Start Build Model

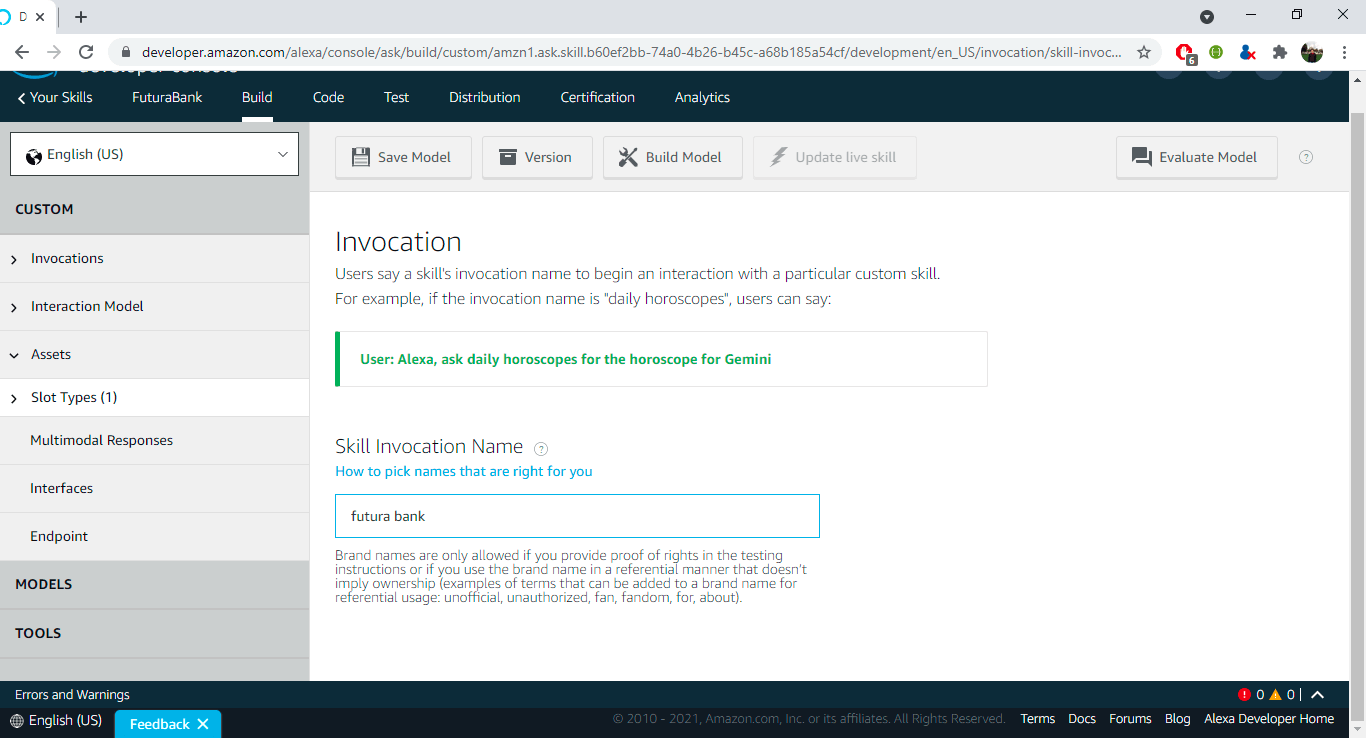(x=672, y=157)
